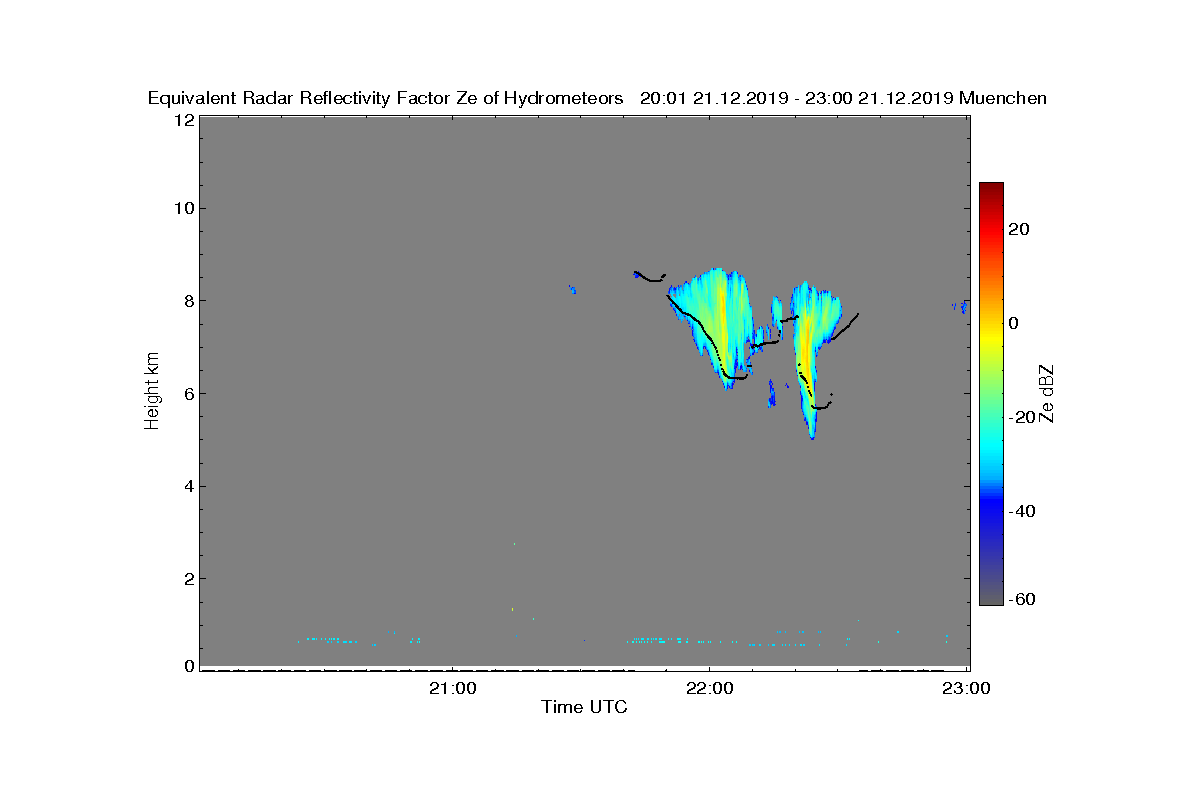Click the height tick label 6
The width and height of the screenshot is (1200, 800).
click(x=188, y=393)
